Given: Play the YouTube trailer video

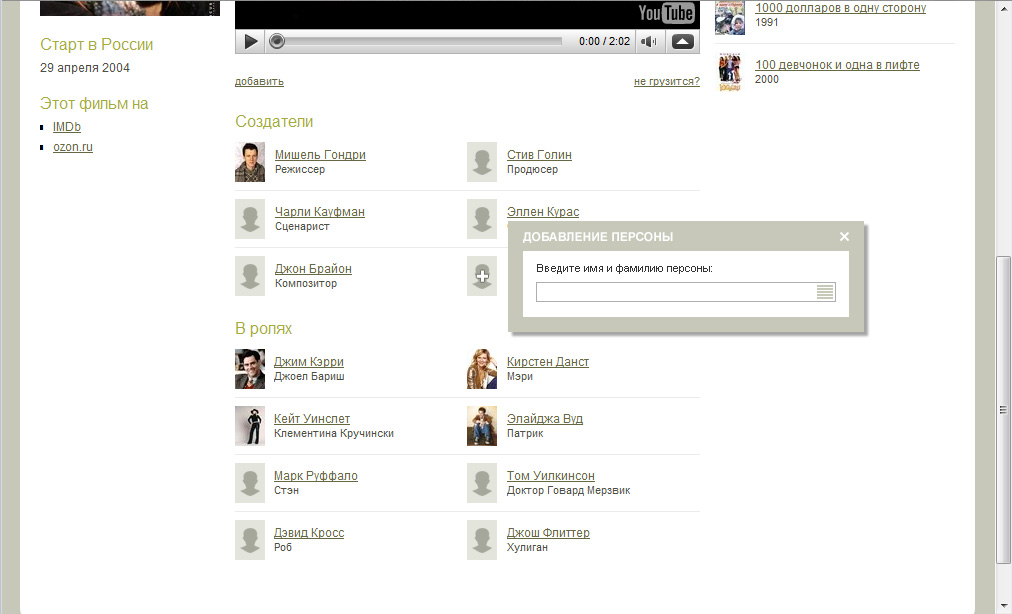Looking at the screenshot, I should click(250, 42).
